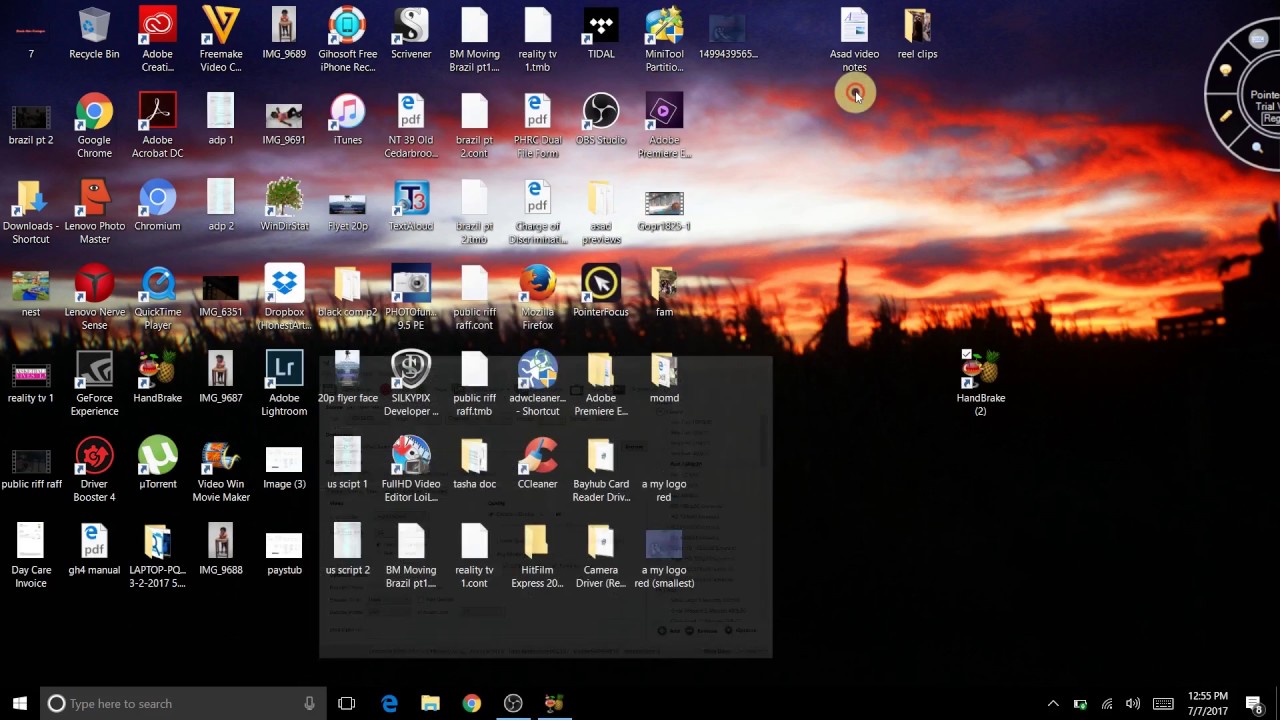Click PointerFocus magnifier tool
Image resolution: width=1280 pixels, height=720 pixels.
pyautogui.click(x=1257, y=148)
